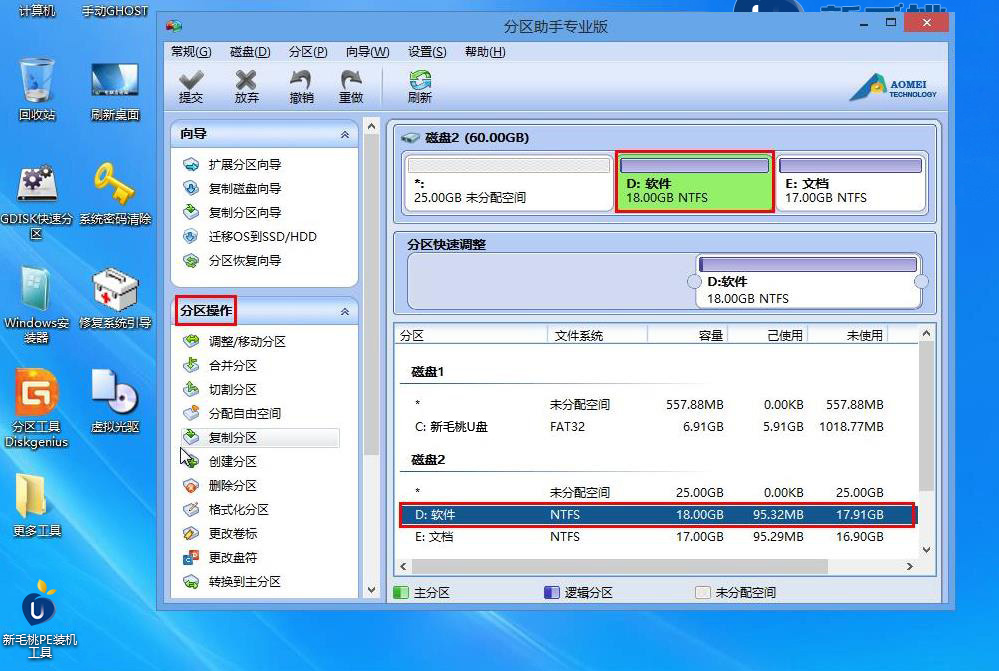Screen dimensions: 999x671
Task: Open the 向导(W) menu
Action: tap(367, 52)
